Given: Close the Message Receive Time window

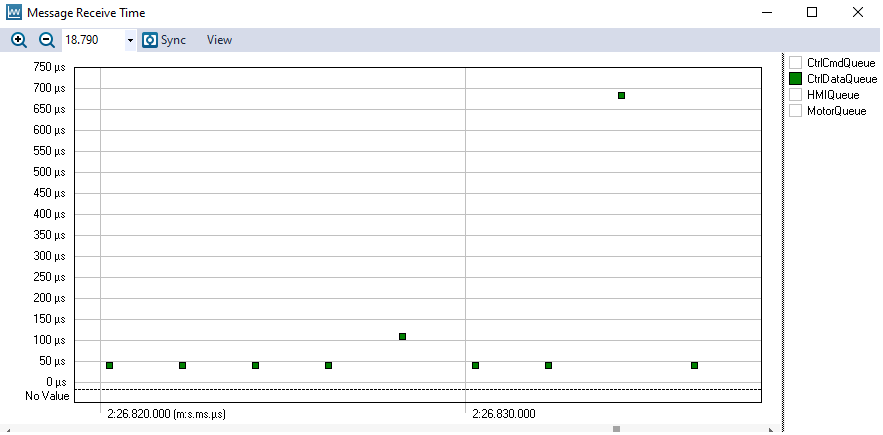Looking at the screenshot, I should coord(858,12).
